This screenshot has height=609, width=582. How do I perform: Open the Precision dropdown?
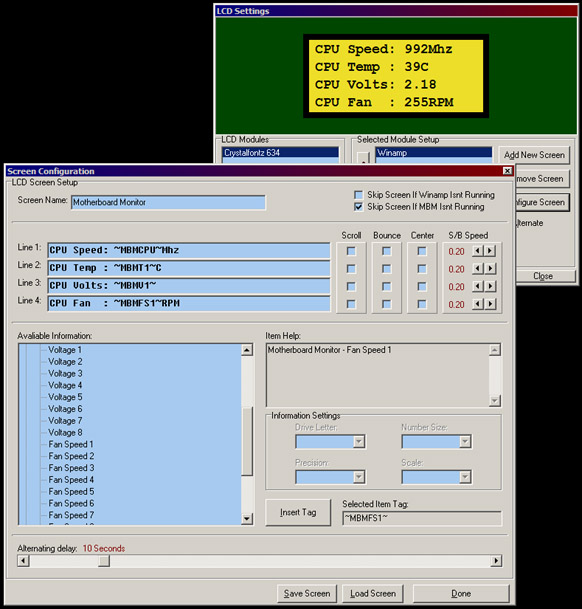(x=359, y=477)
